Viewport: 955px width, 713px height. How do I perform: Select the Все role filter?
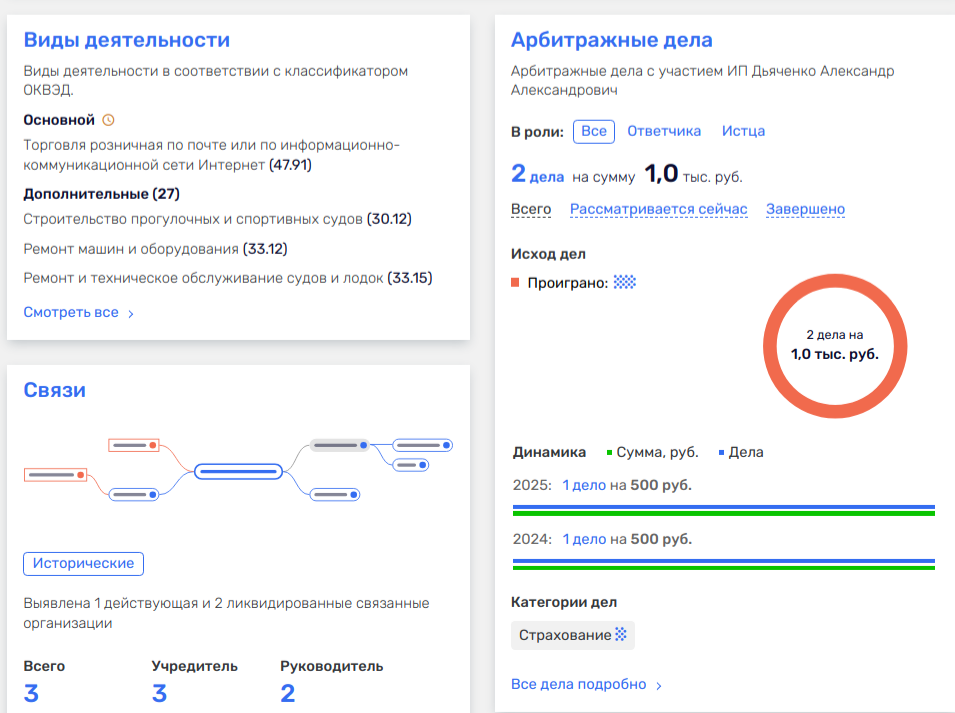[x=594, y=132]
